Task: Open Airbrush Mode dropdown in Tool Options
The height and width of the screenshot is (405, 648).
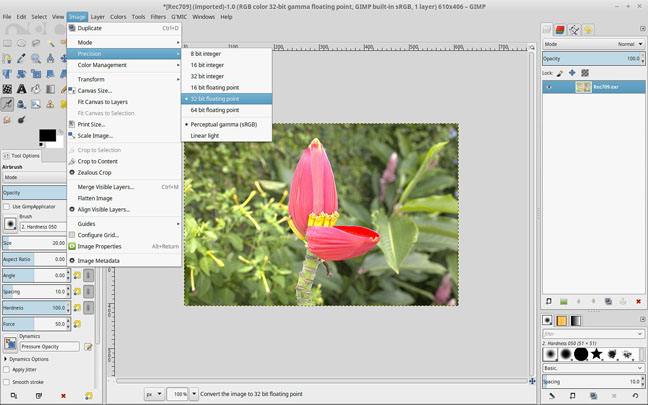Action: pos(34,177)
